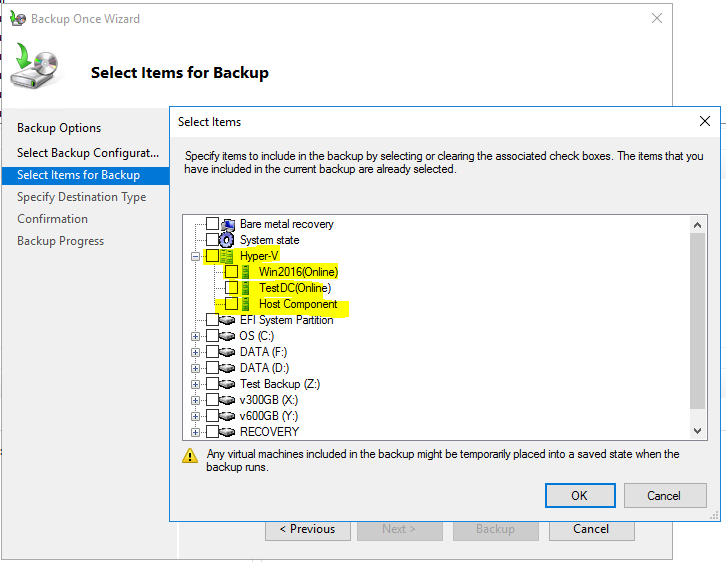Tick the Win2016(Online) checkbox
The image size is (726, 562).
(232, 272)
